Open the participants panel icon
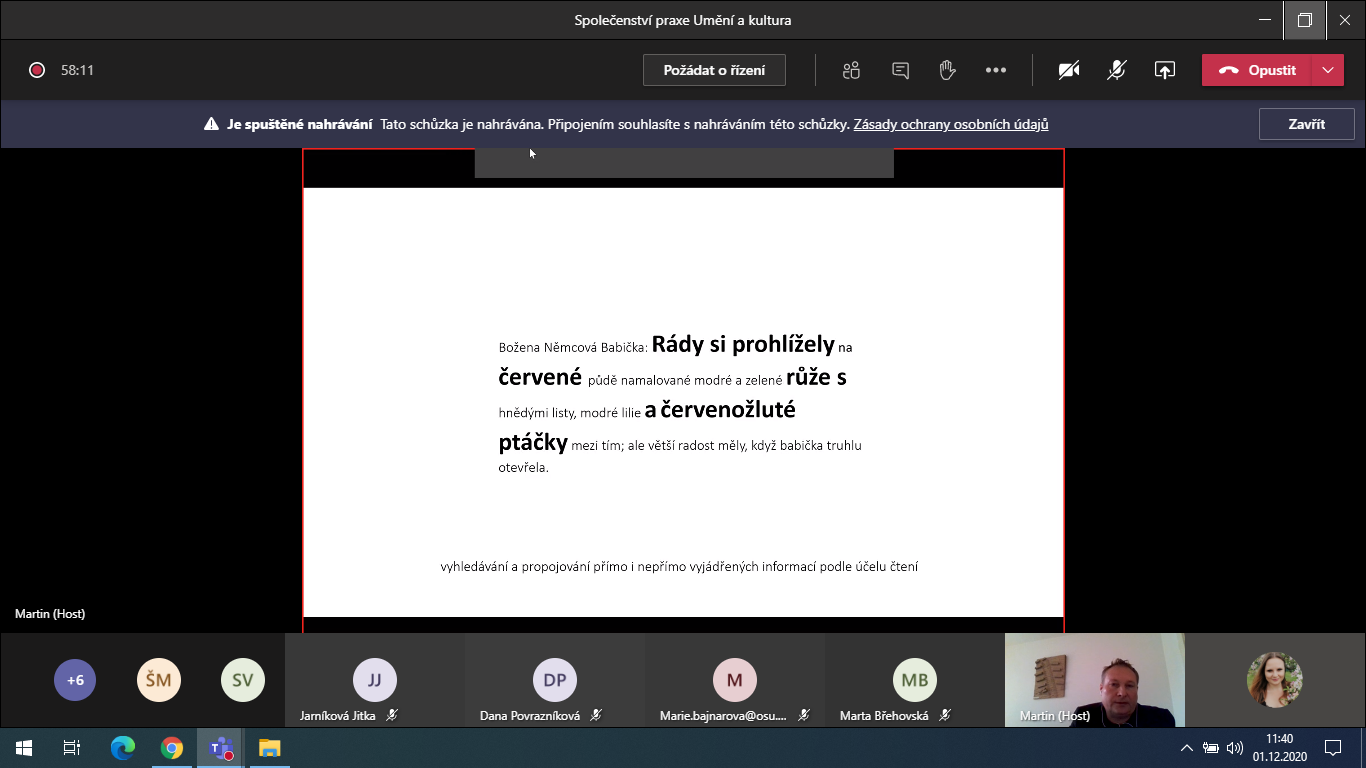 click(x=851, y=70)
